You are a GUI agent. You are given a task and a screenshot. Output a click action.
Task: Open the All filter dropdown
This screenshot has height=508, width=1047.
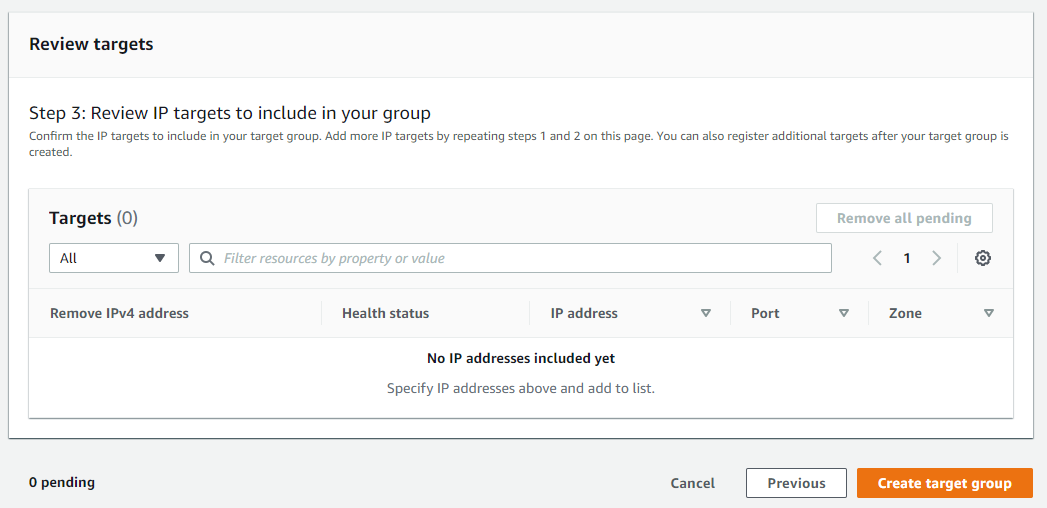click(x=113, y=258)
